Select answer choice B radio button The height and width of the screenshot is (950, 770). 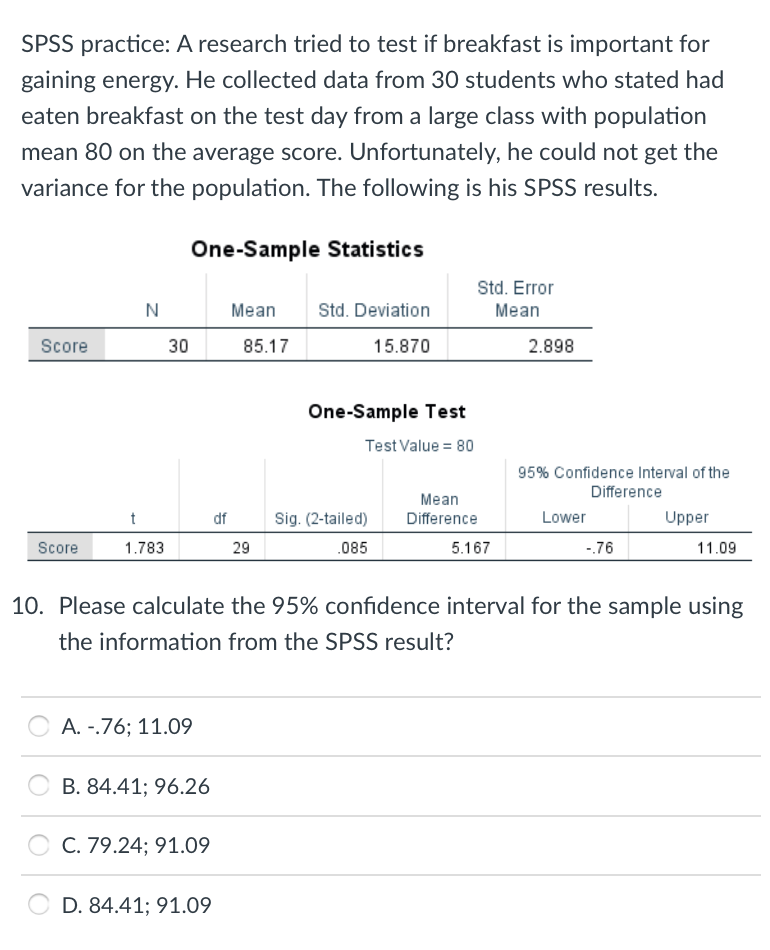[x=37, y=786]
